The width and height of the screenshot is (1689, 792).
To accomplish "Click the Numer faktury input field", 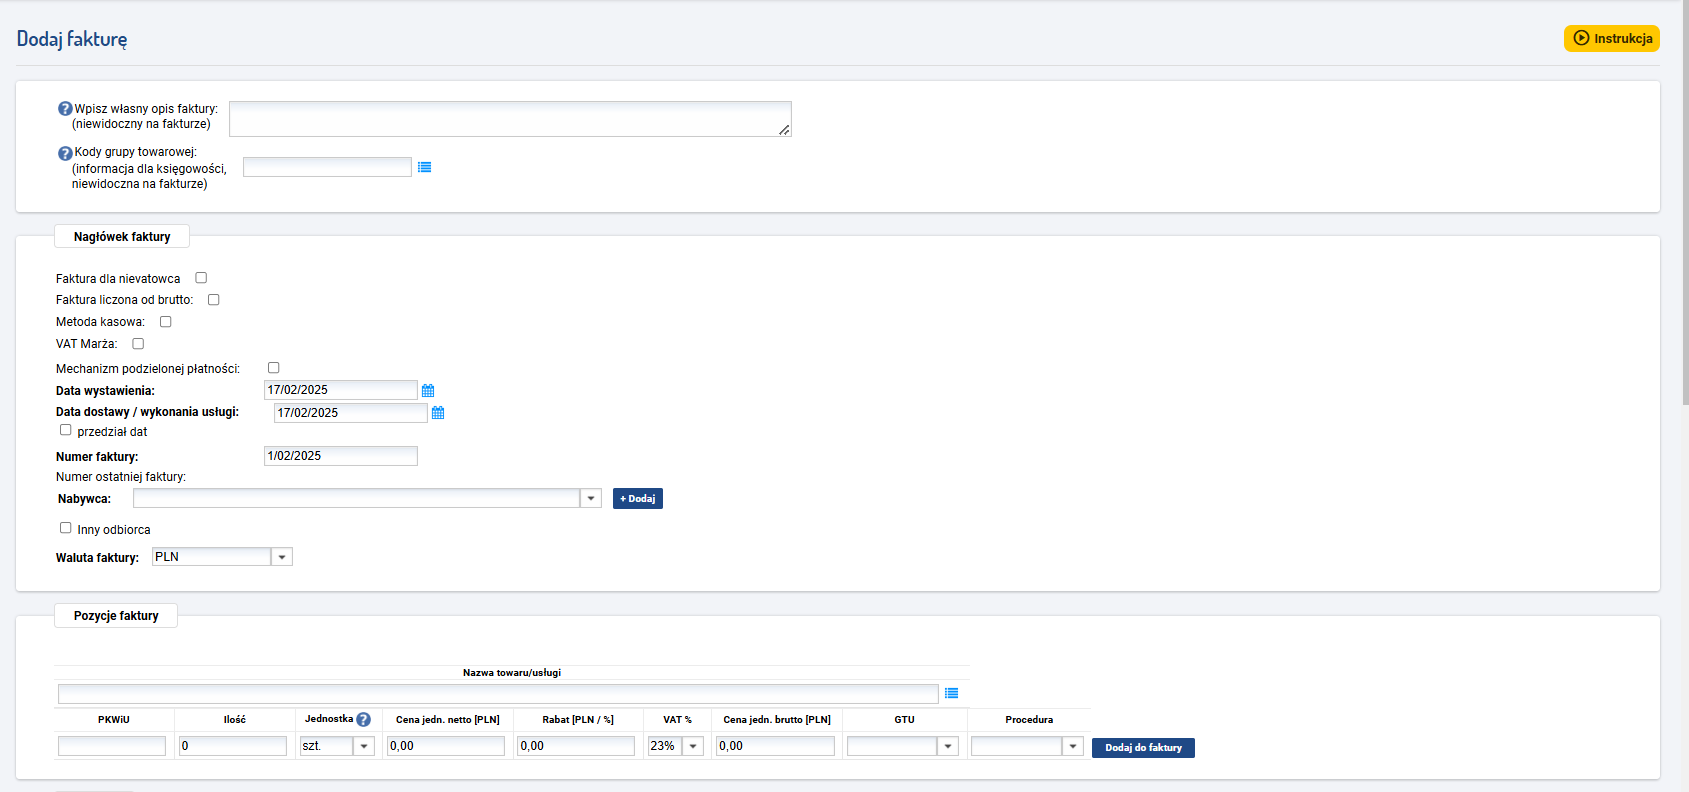I will tap(340, 456).
